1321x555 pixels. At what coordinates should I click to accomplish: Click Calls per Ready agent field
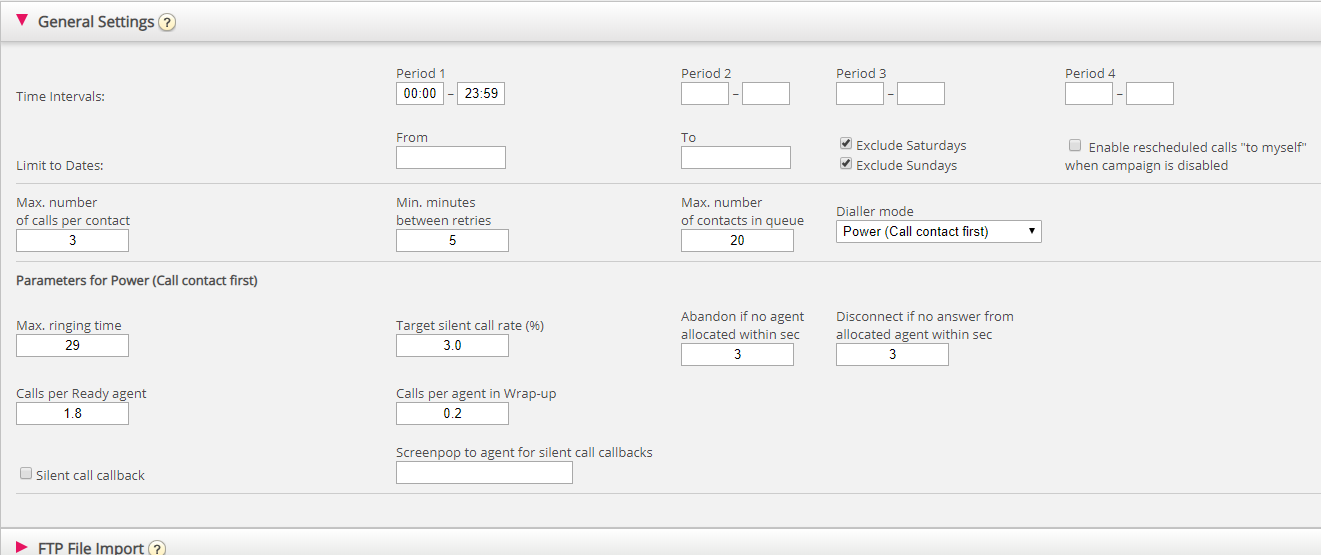pyautogui.click(x=73, y=414)
